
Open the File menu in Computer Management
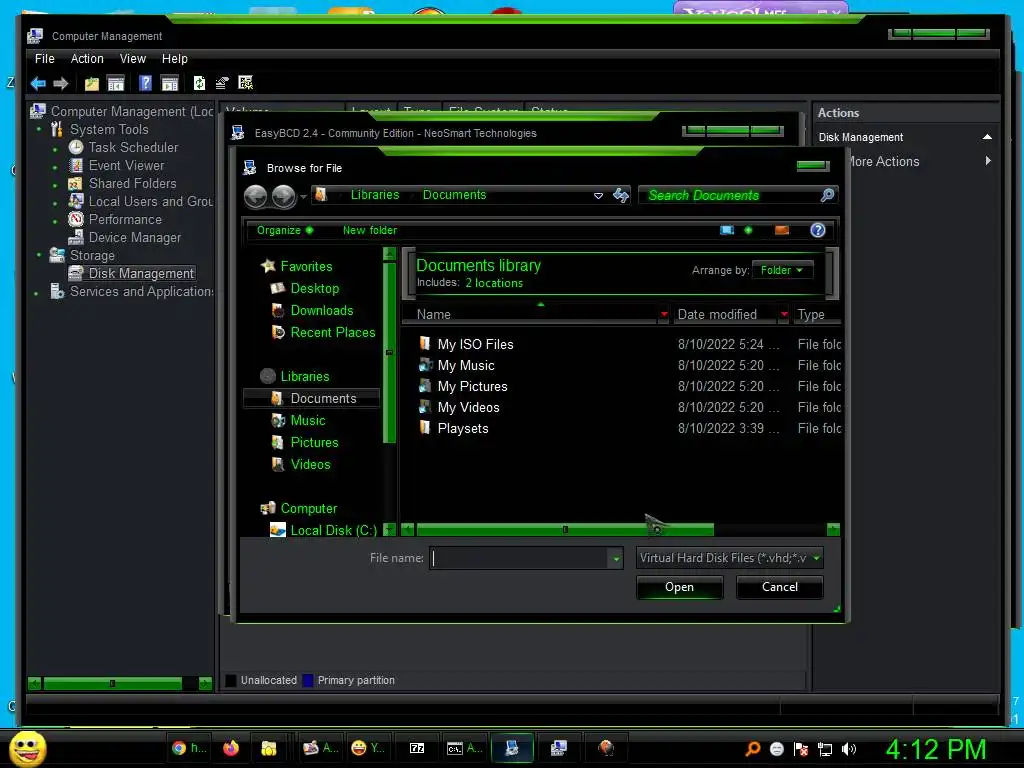point(44,59)
